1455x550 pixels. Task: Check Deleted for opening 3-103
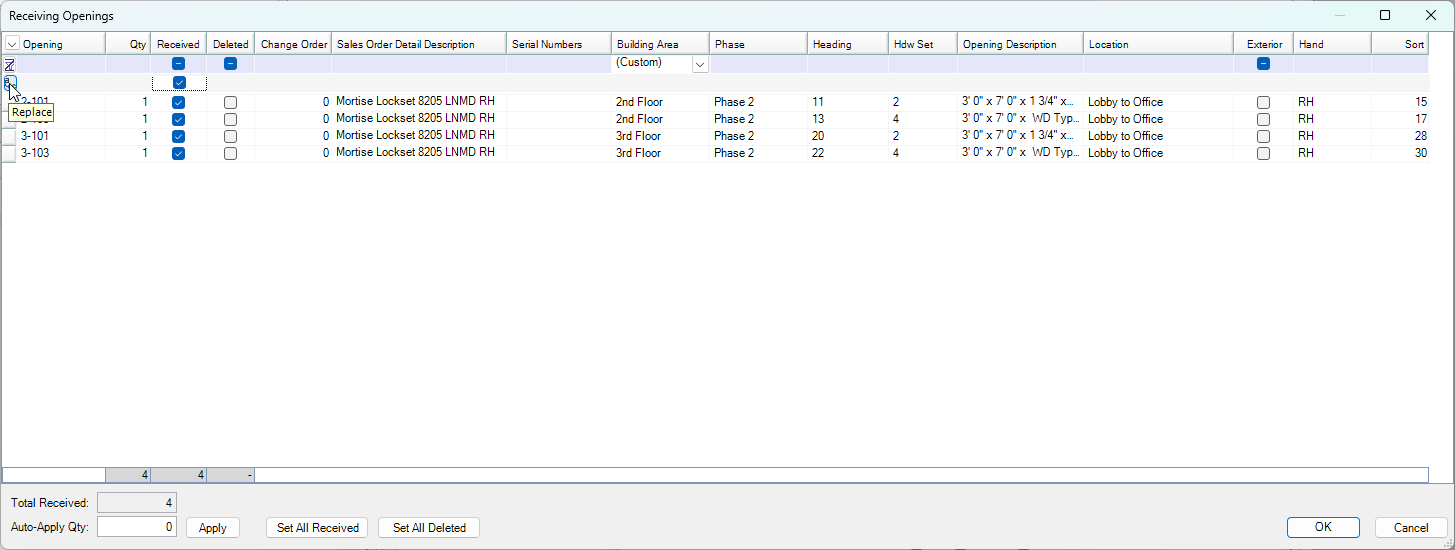click(230, 154)
